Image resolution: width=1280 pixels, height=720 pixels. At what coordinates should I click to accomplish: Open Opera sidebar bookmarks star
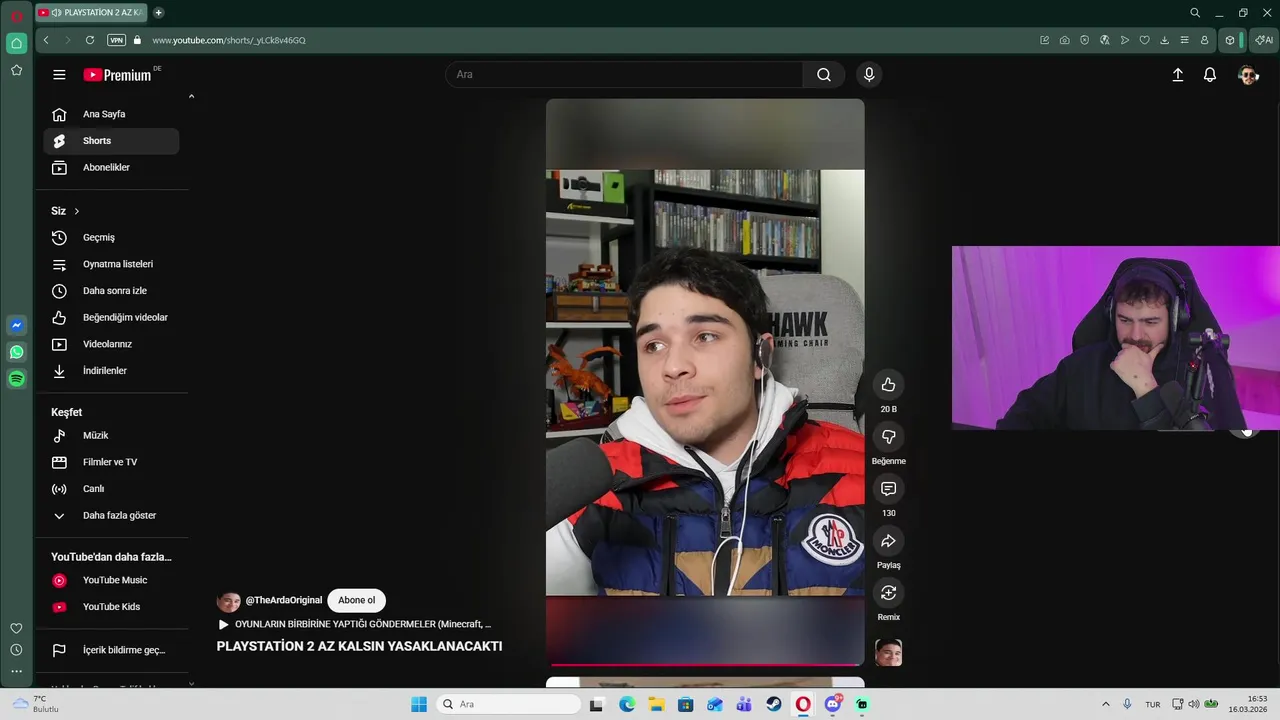(x=16, y=70)
